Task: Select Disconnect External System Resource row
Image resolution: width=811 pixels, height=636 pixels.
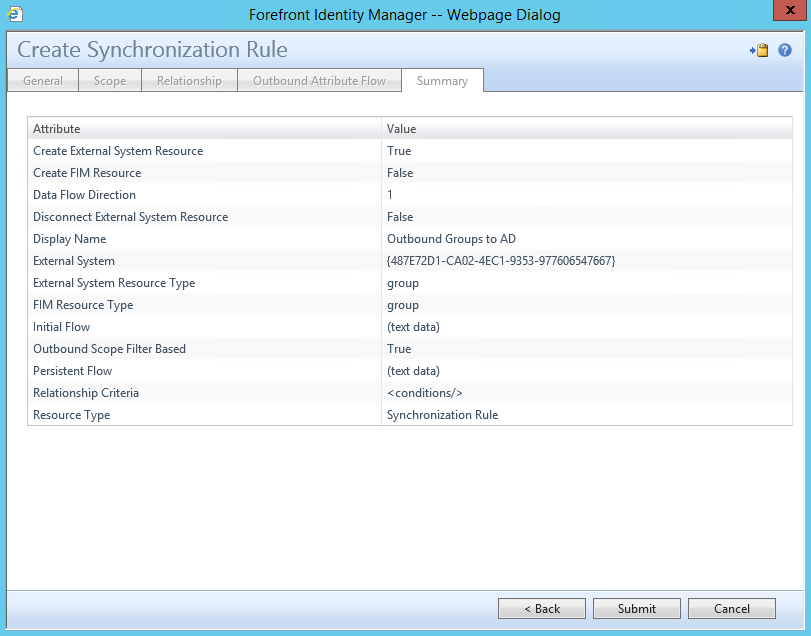Action: 410,217
